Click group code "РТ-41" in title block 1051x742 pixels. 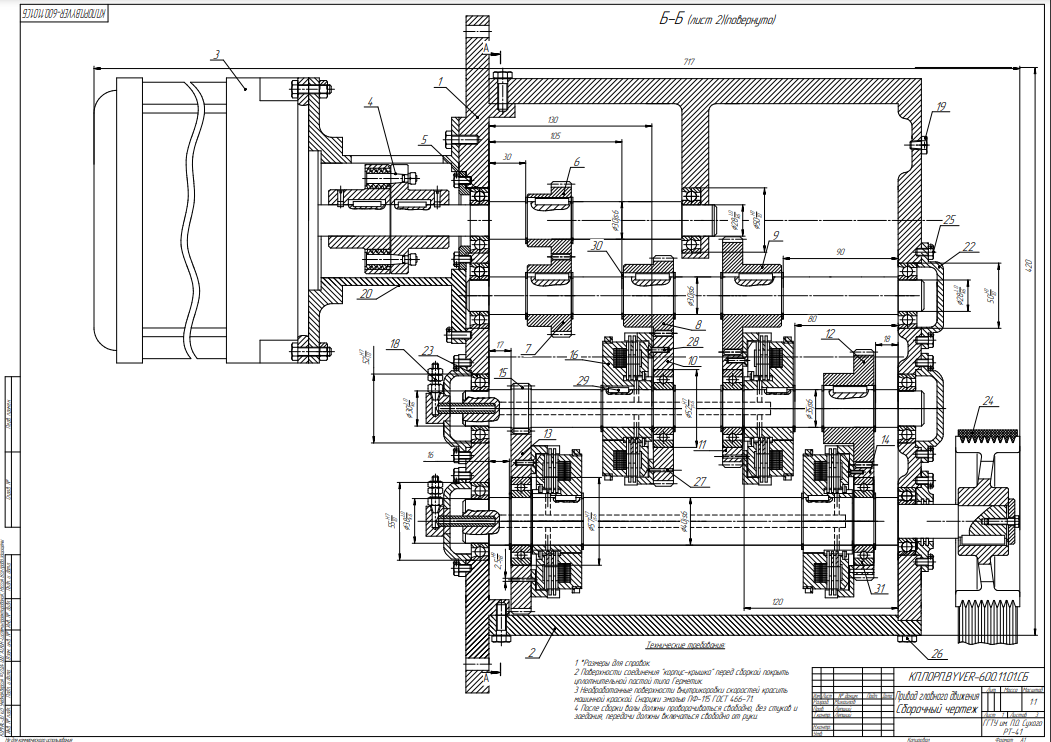(x=1012, y=733)
